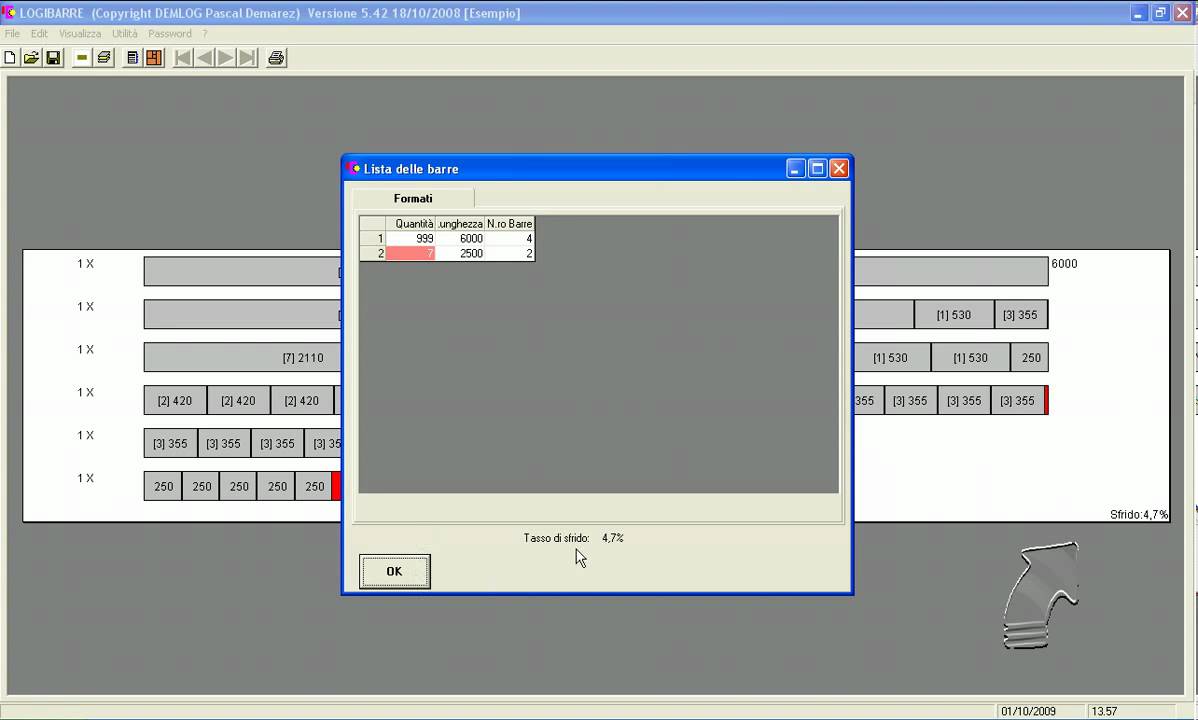Click the LOGIBARRE application icon in title bar
Screen dimensions: 1198x720
click(8, 13)
